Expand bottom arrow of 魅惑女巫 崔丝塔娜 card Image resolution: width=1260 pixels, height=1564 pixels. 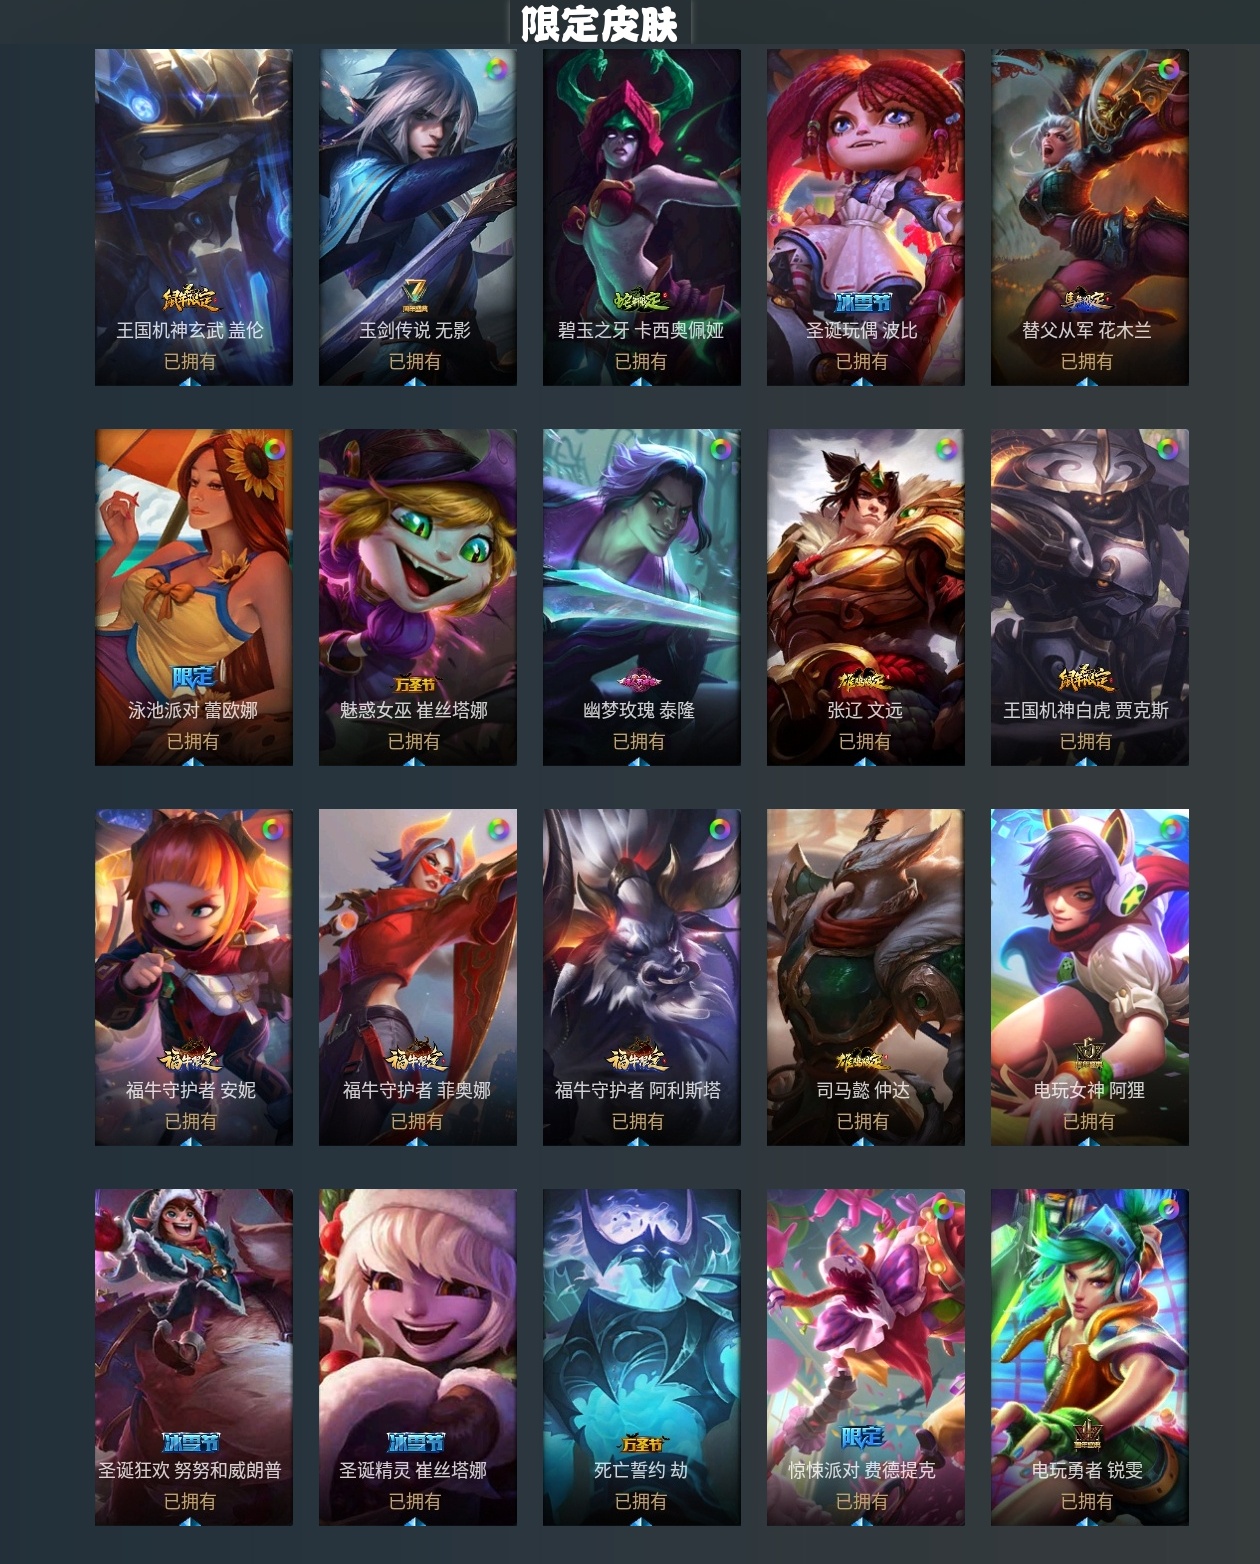414,761
